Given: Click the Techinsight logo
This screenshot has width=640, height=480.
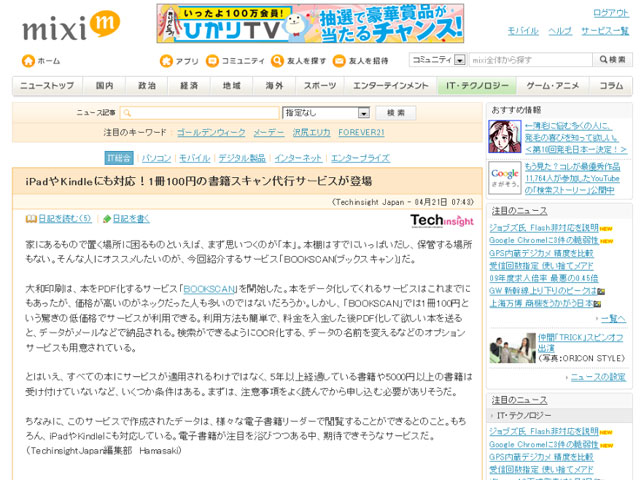Looking at the screenshot, I should [442, 220].
